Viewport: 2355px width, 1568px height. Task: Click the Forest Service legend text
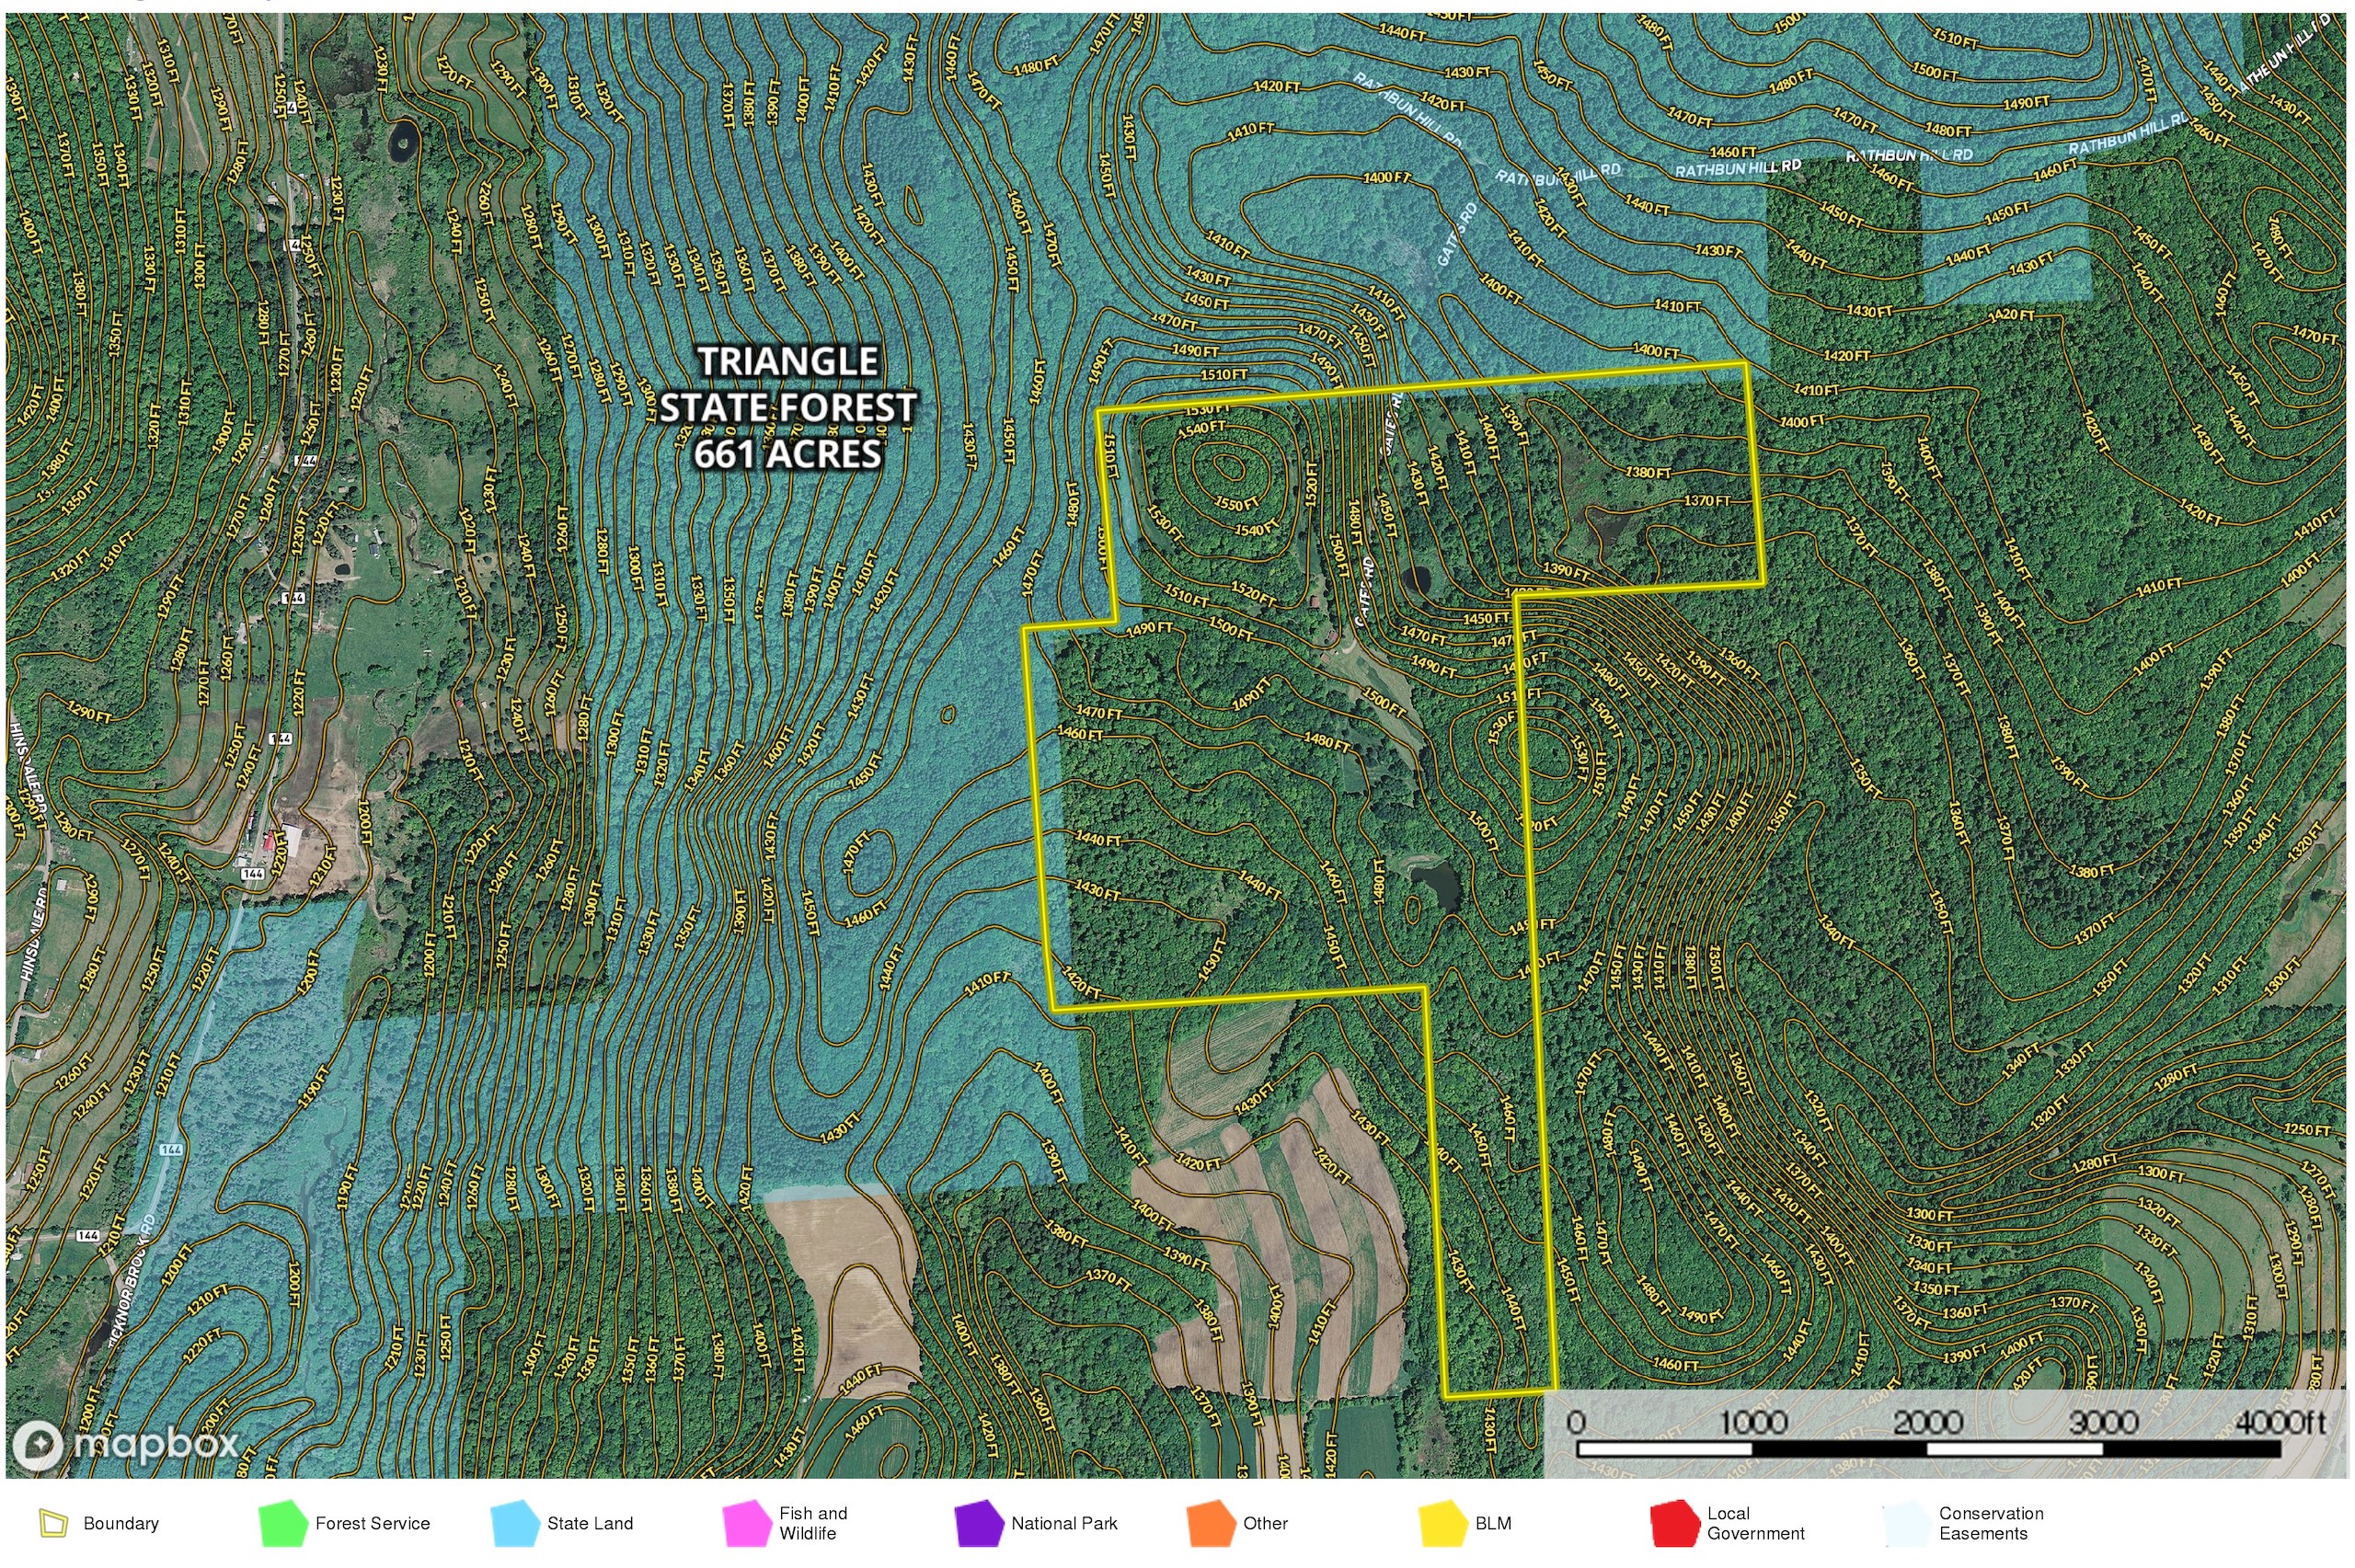[x=372, y=1523]
